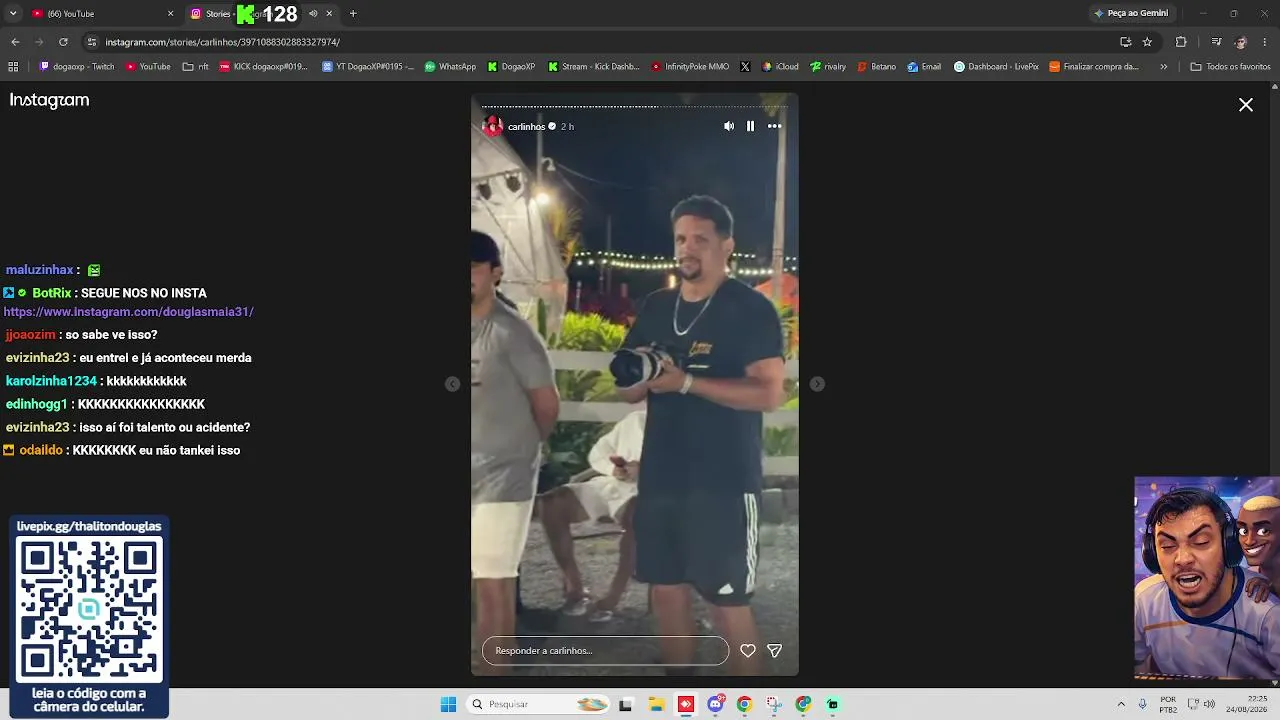Open the red AnyDesk taskbar icon

click(x=685, y=704)
